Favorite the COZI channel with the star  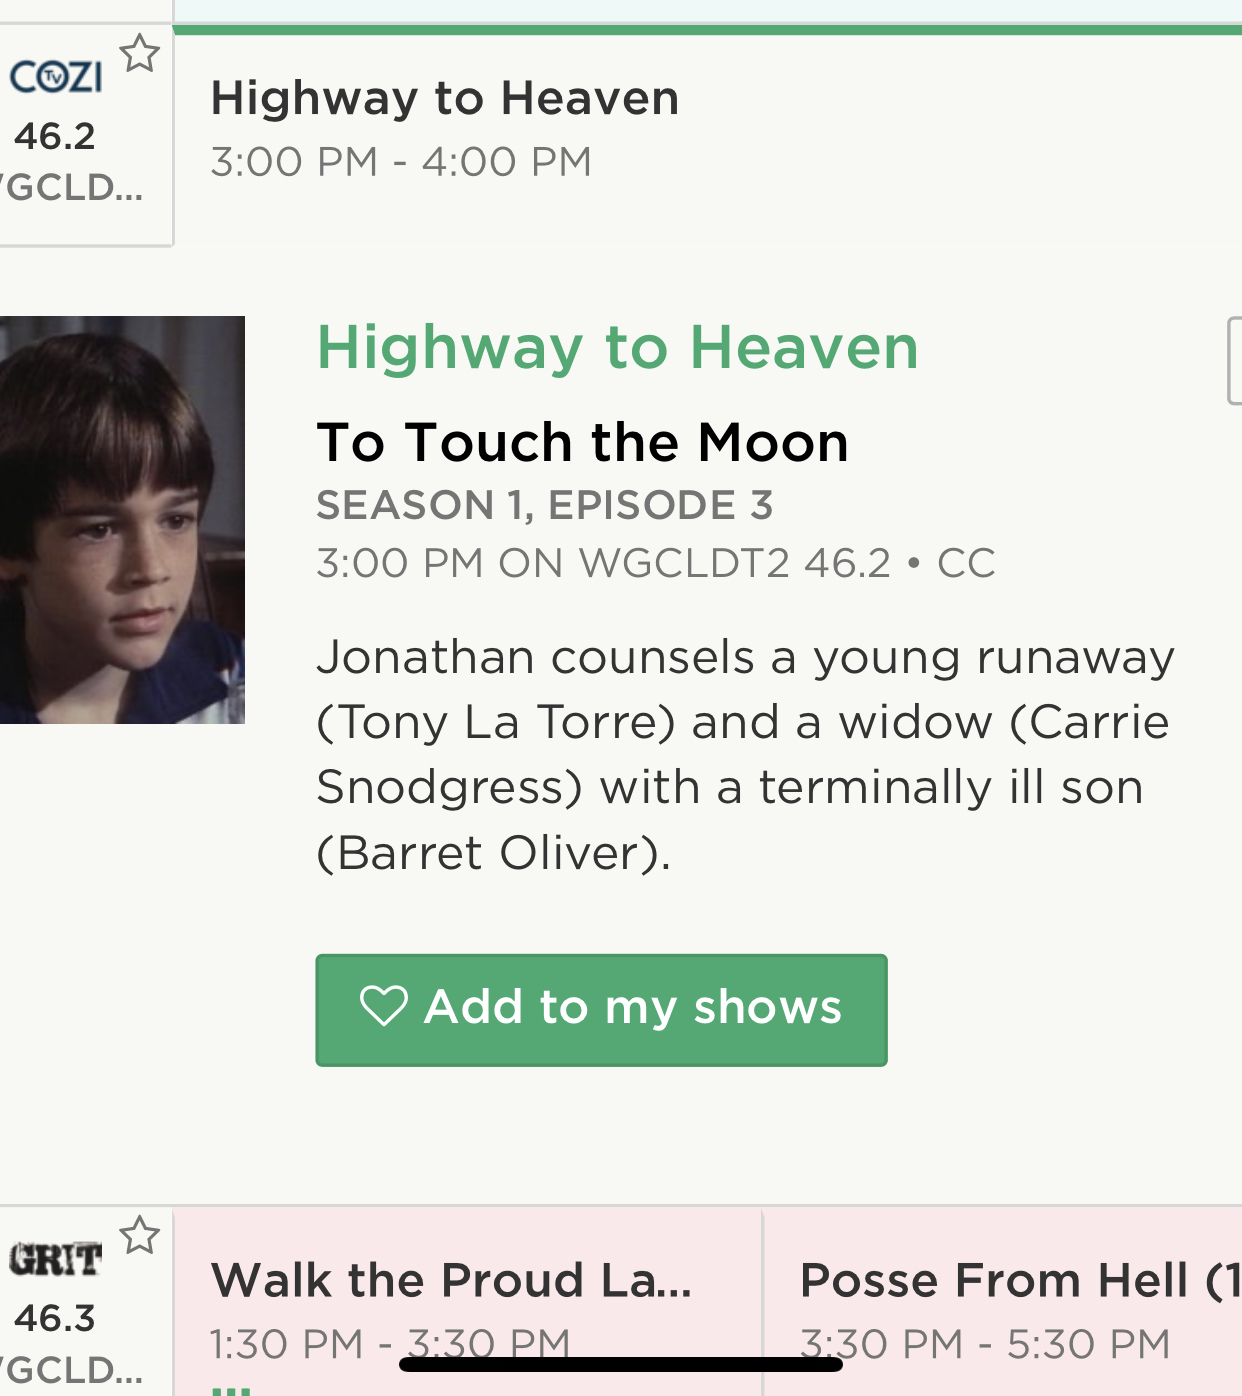[x=140, y=54]
